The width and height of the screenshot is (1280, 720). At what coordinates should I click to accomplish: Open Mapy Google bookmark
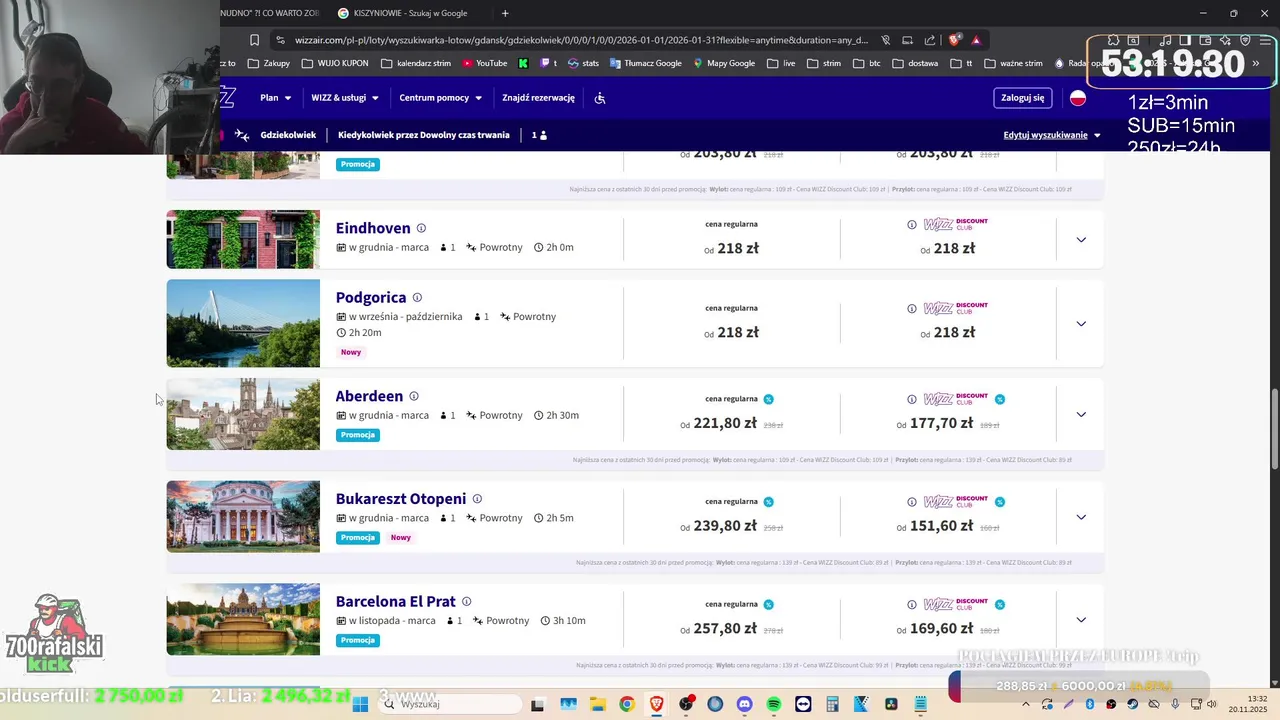pyautogui.click(x=723, y=63)
